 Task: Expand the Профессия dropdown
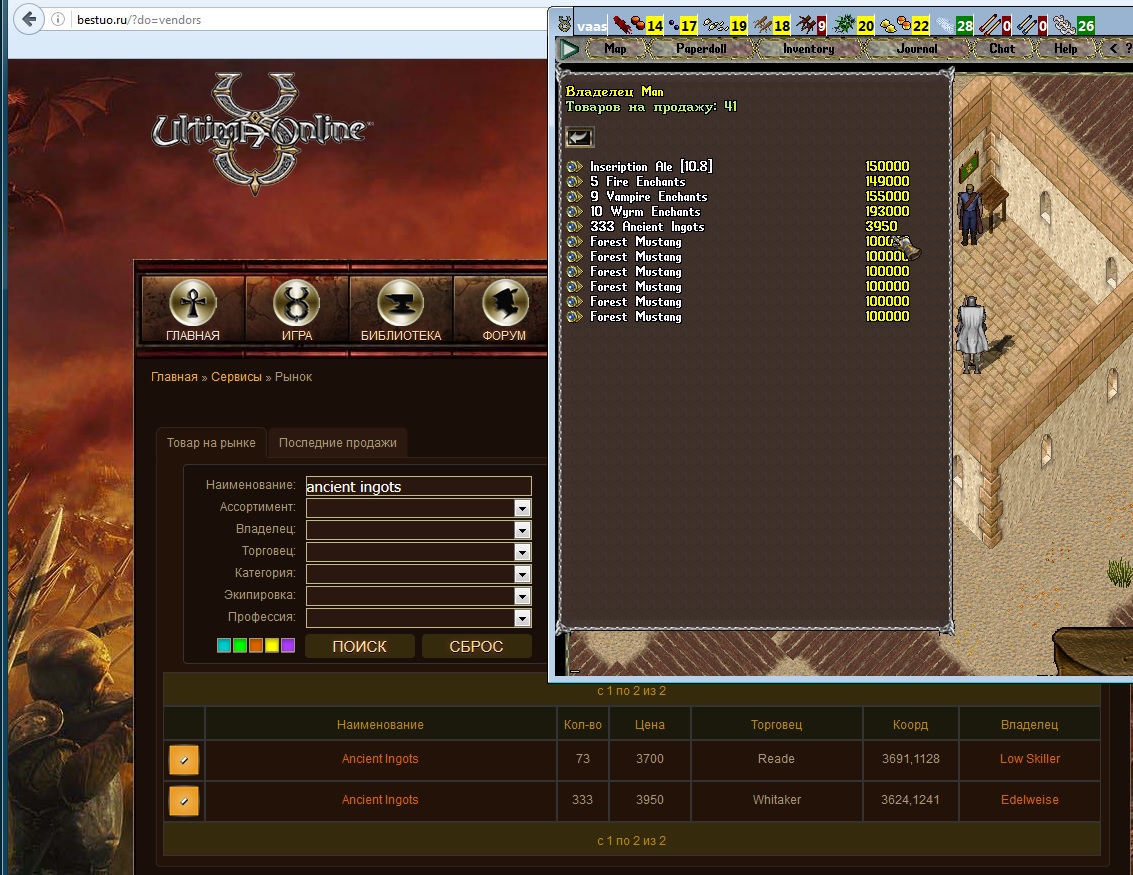click(x=522, y=618)
